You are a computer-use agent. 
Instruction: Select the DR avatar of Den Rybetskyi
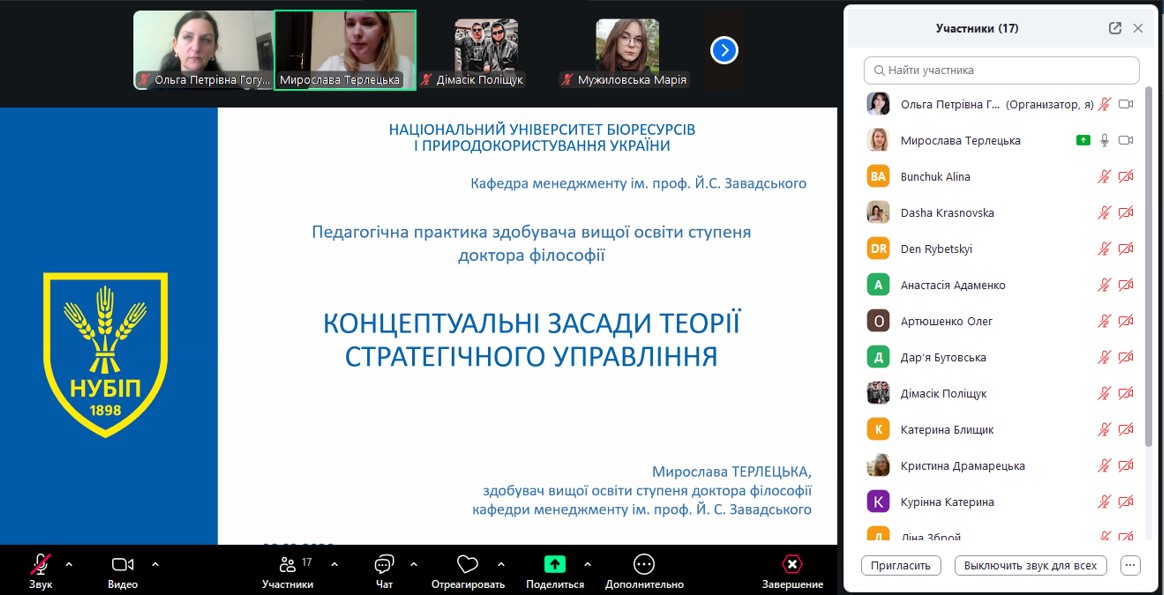pos(878,249)
